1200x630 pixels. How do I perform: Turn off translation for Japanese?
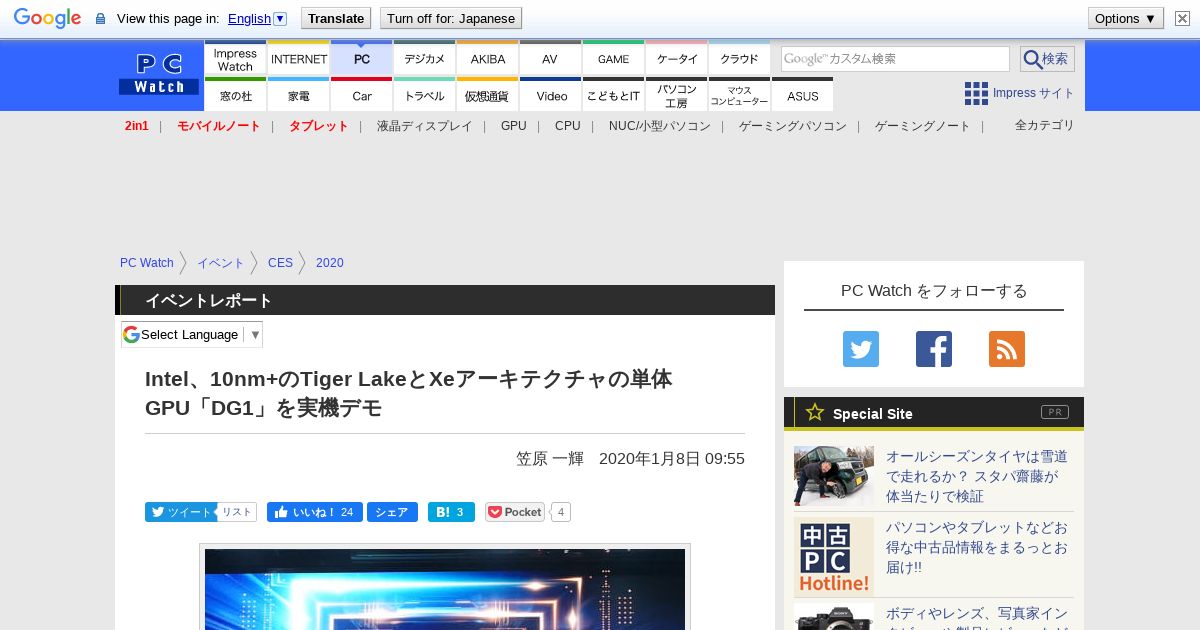pos(451,18)
